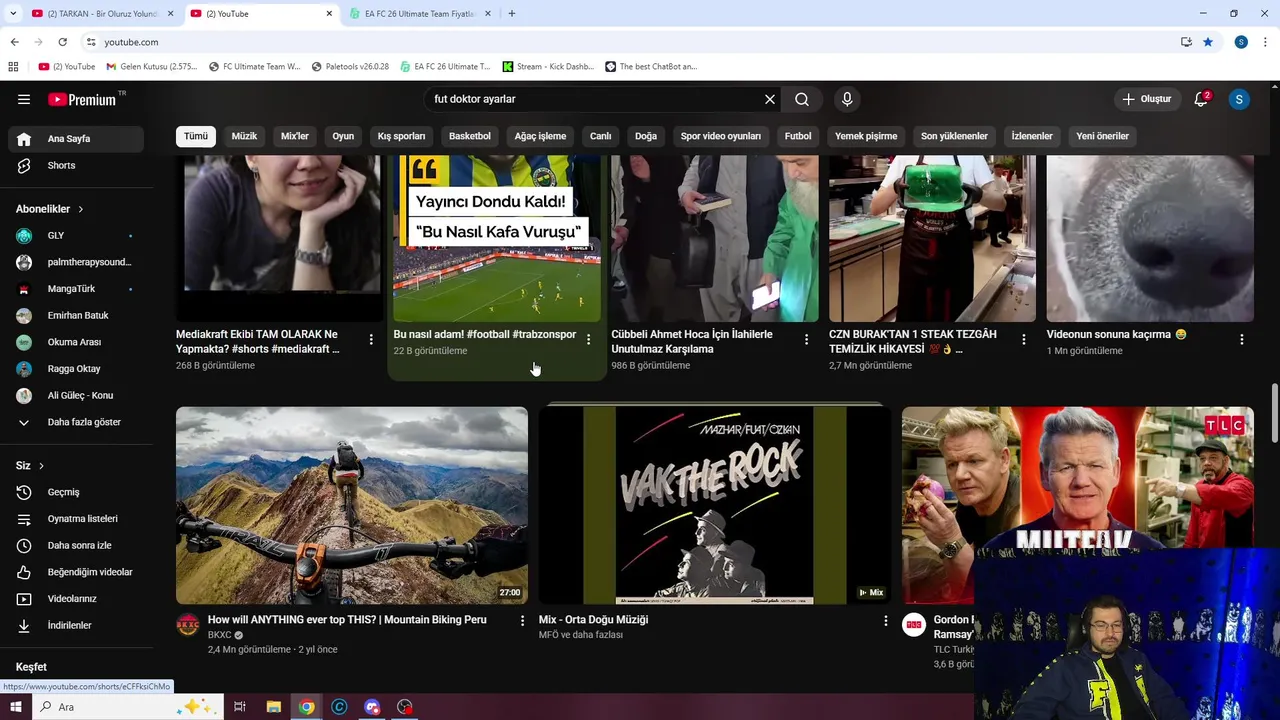Open Windows Start menu
The height and width of the screenshot is (720, 1280).
pos(15,707)
